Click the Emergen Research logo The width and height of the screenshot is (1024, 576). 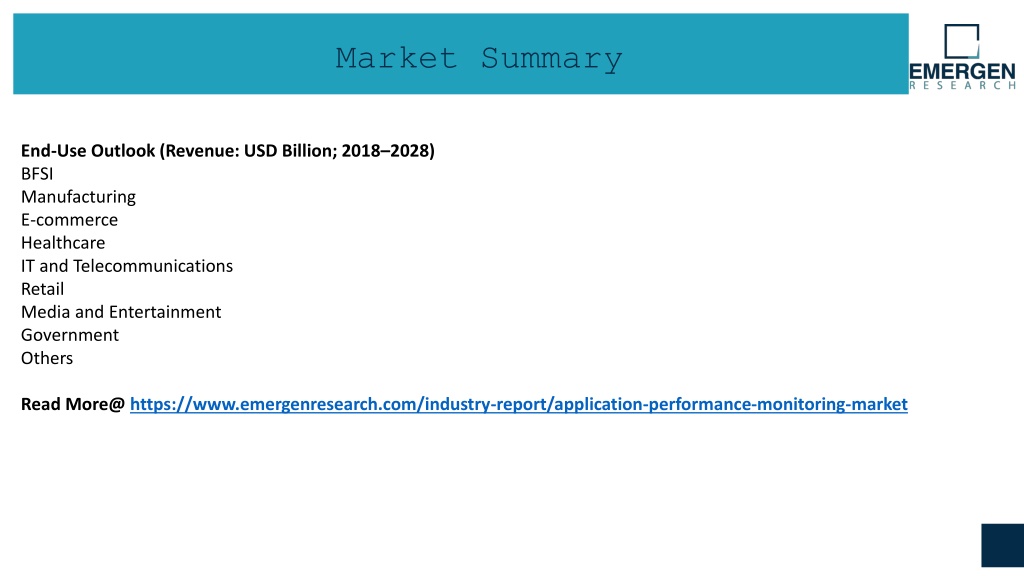pos(962,57)
